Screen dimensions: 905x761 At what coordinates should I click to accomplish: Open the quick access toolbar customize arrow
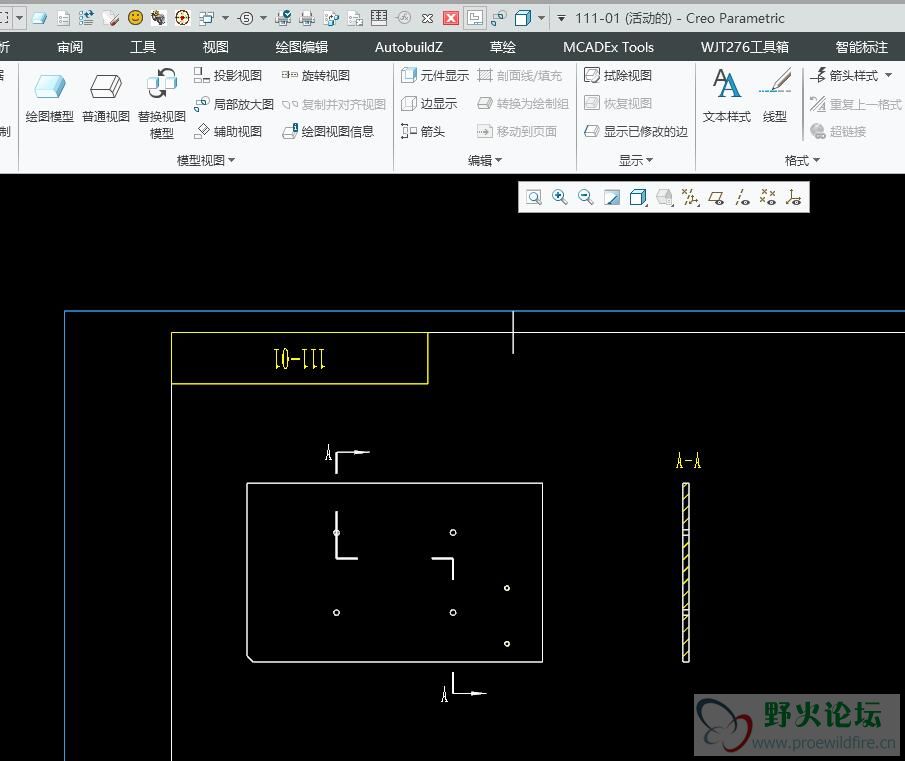pos(561,18)
